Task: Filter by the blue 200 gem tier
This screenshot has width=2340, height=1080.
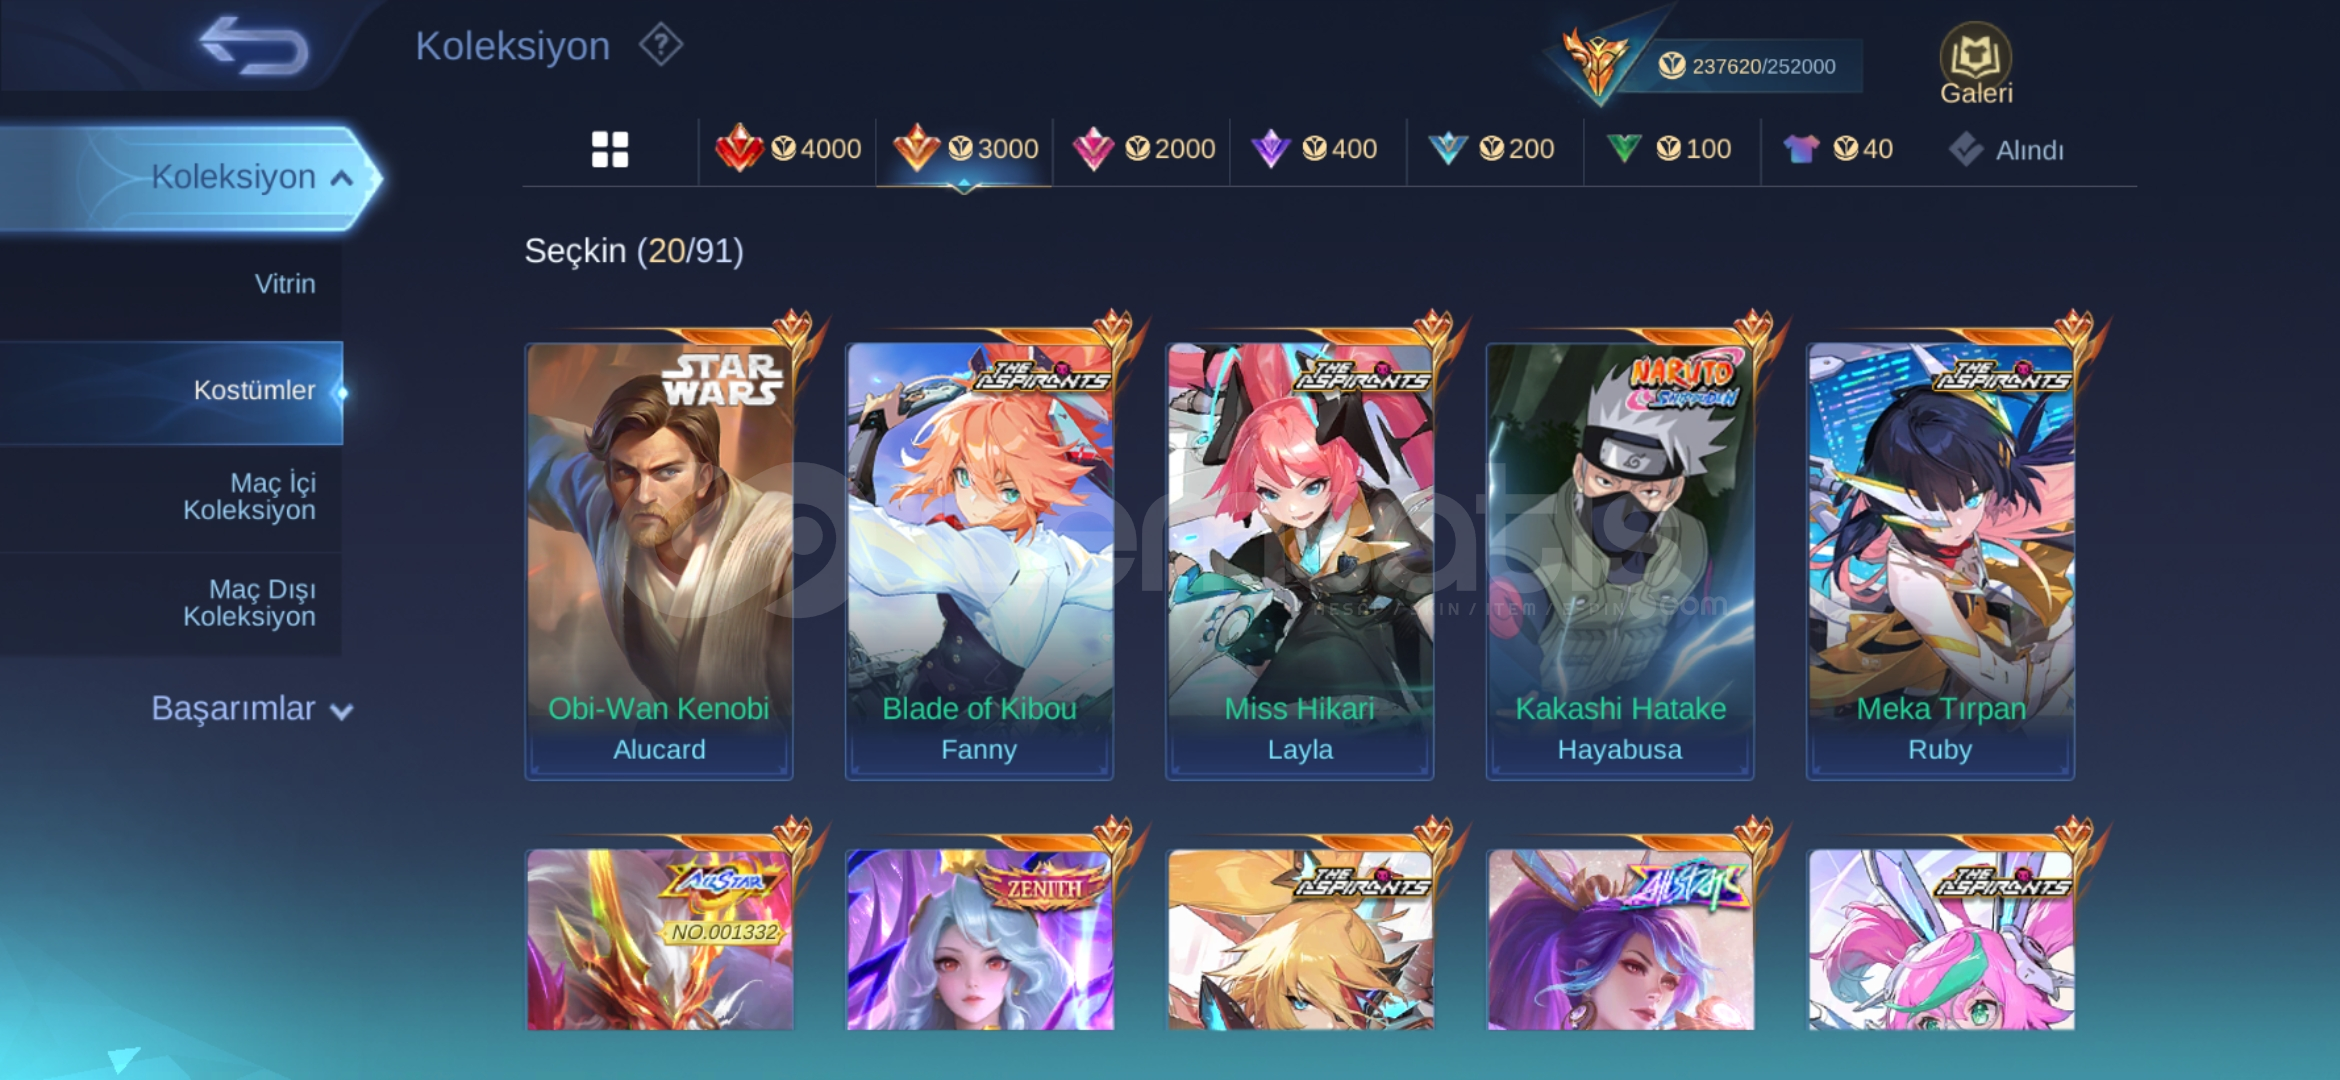Action: tap(1491, 149)
